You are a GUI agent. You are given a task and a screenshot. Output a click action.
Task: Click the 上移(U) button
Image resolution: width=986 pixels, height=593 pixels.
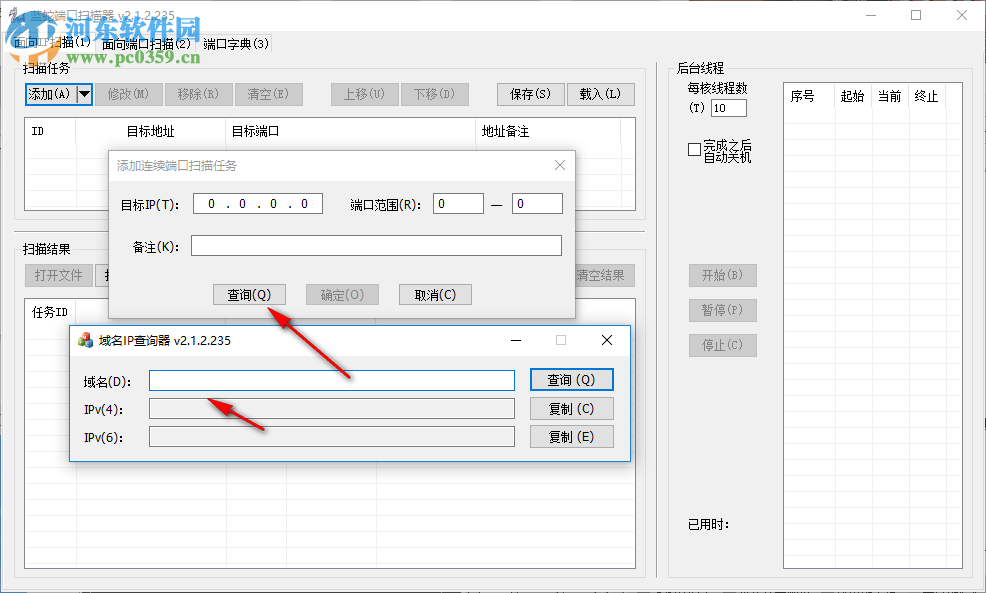tap(365, 94)
